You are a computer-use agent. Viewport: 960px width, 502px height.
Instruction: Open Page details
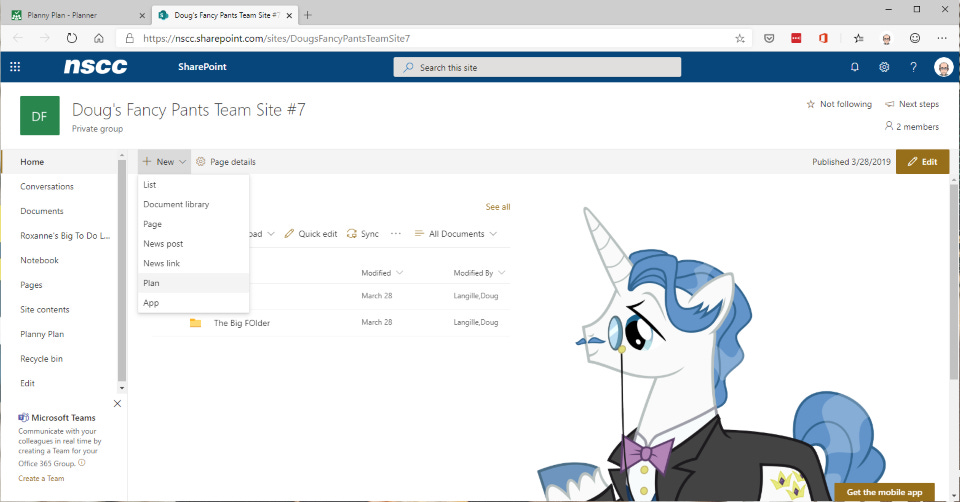pyautogui.click(x=226, y=162)
